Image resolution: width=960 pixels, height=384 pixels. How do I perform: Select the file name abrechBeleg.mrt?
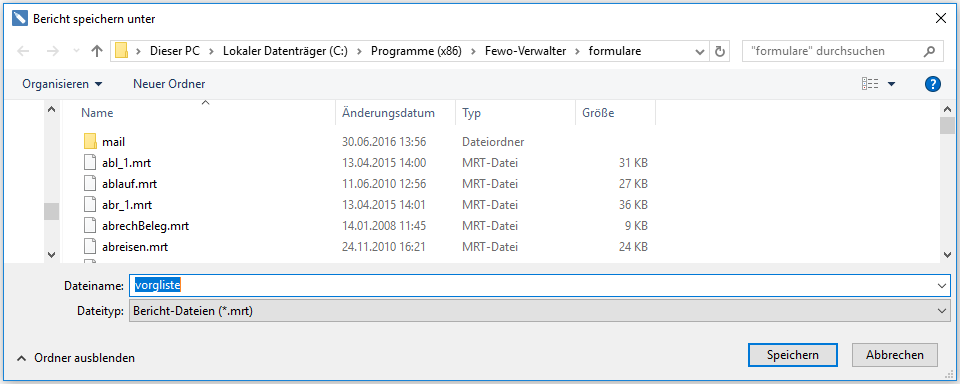[x=146, y=226]
